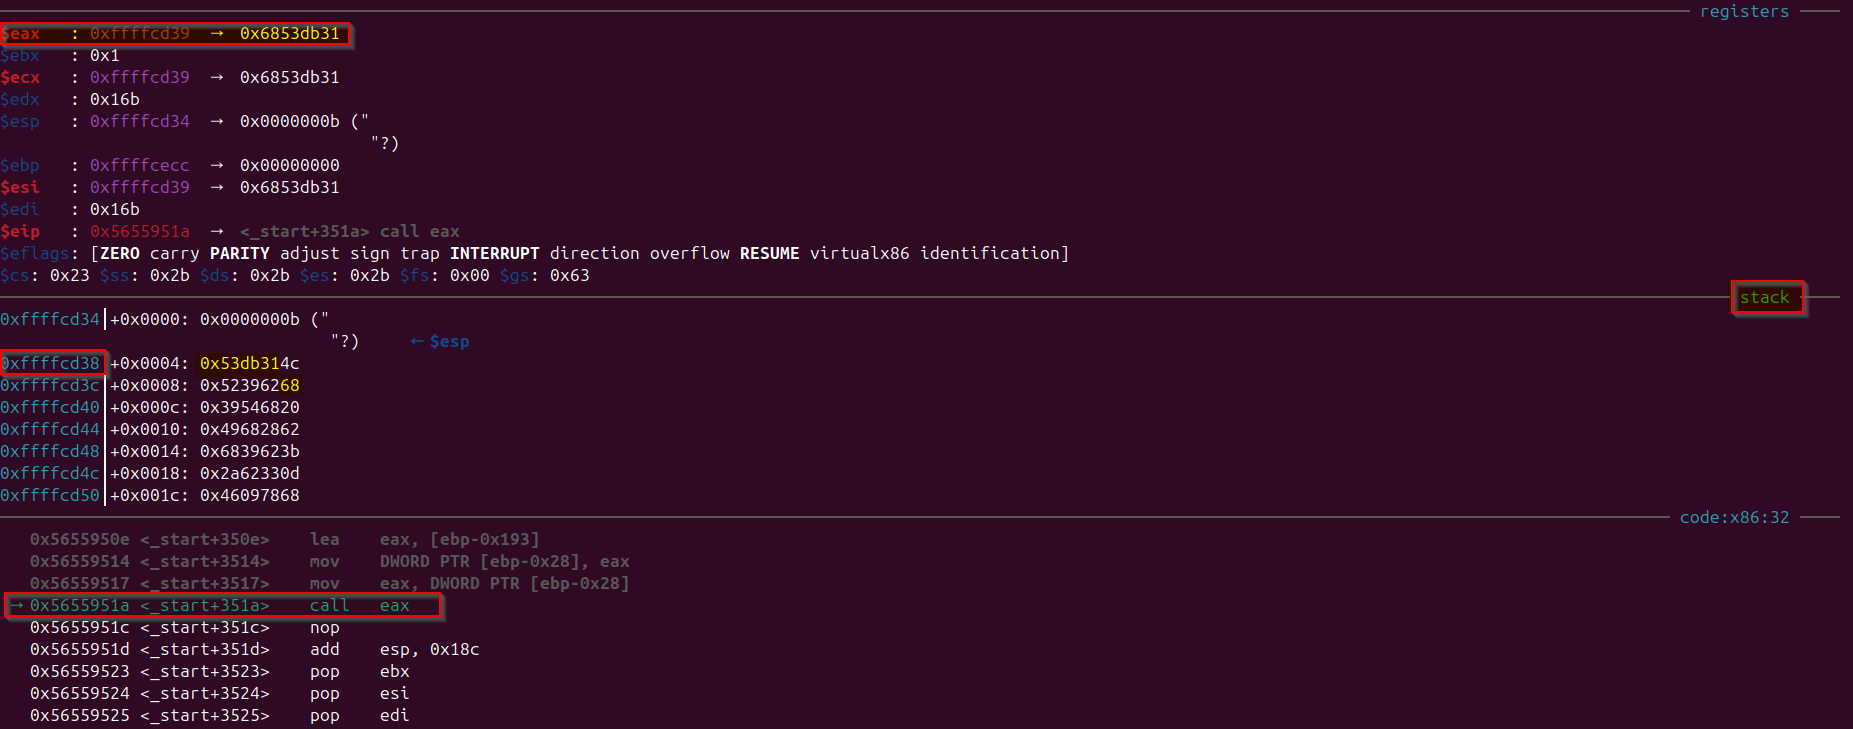This screenshot has height=729, width=1853.
Task: Click the $eip register value 0x5655951a
Action: click(139, 231)
